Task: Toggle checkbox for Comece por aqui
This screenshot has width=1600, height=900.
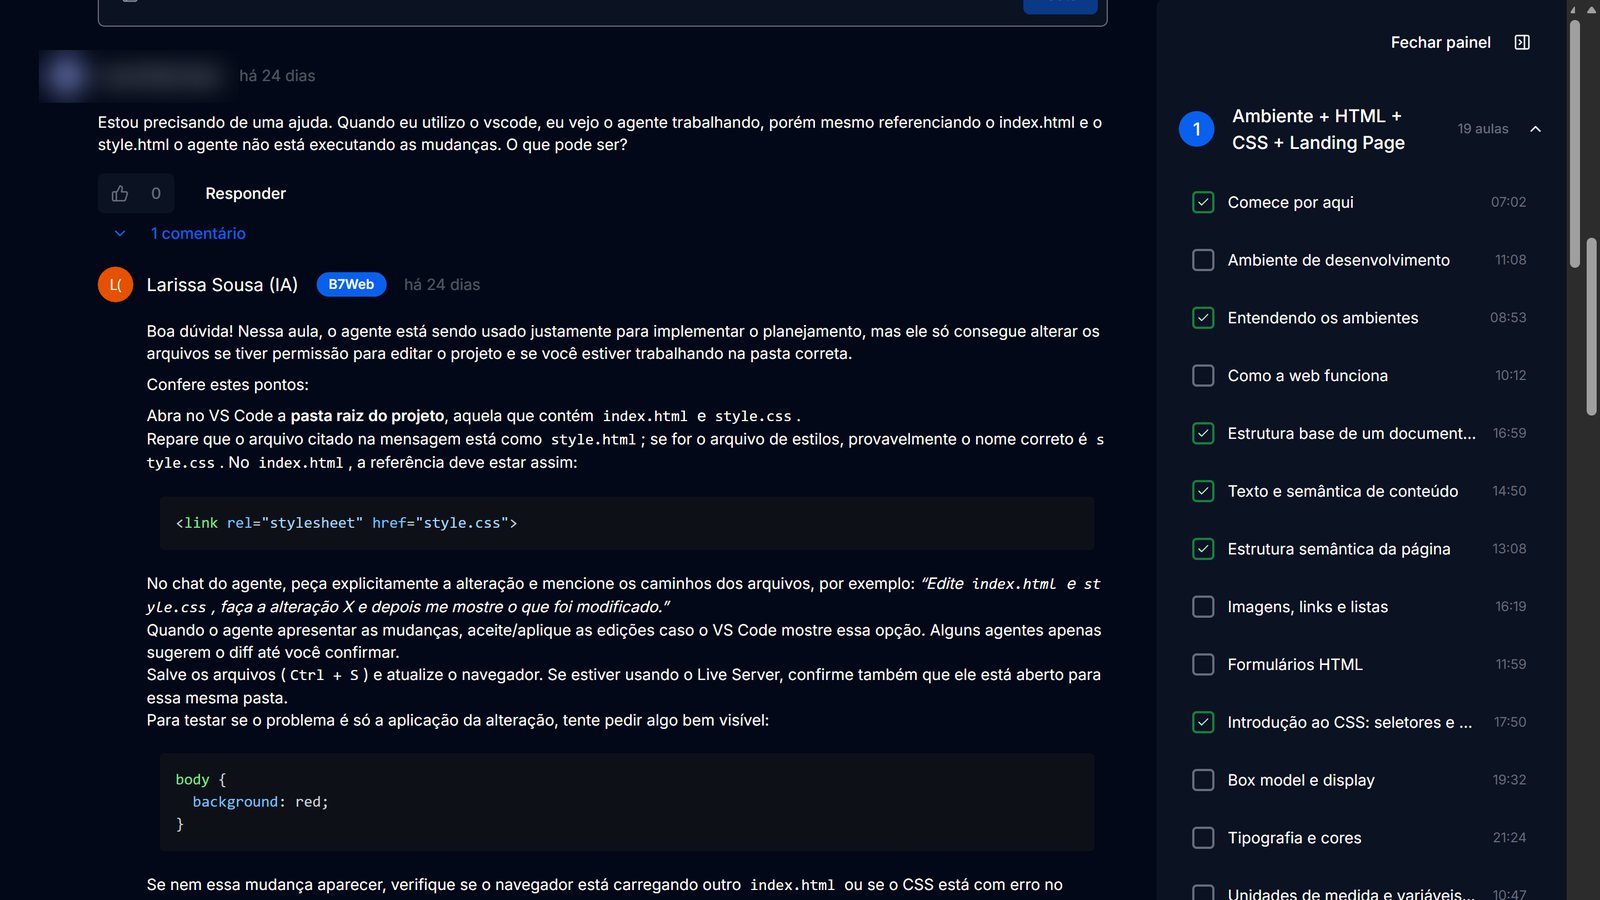Action: (x=1203, y=202)
